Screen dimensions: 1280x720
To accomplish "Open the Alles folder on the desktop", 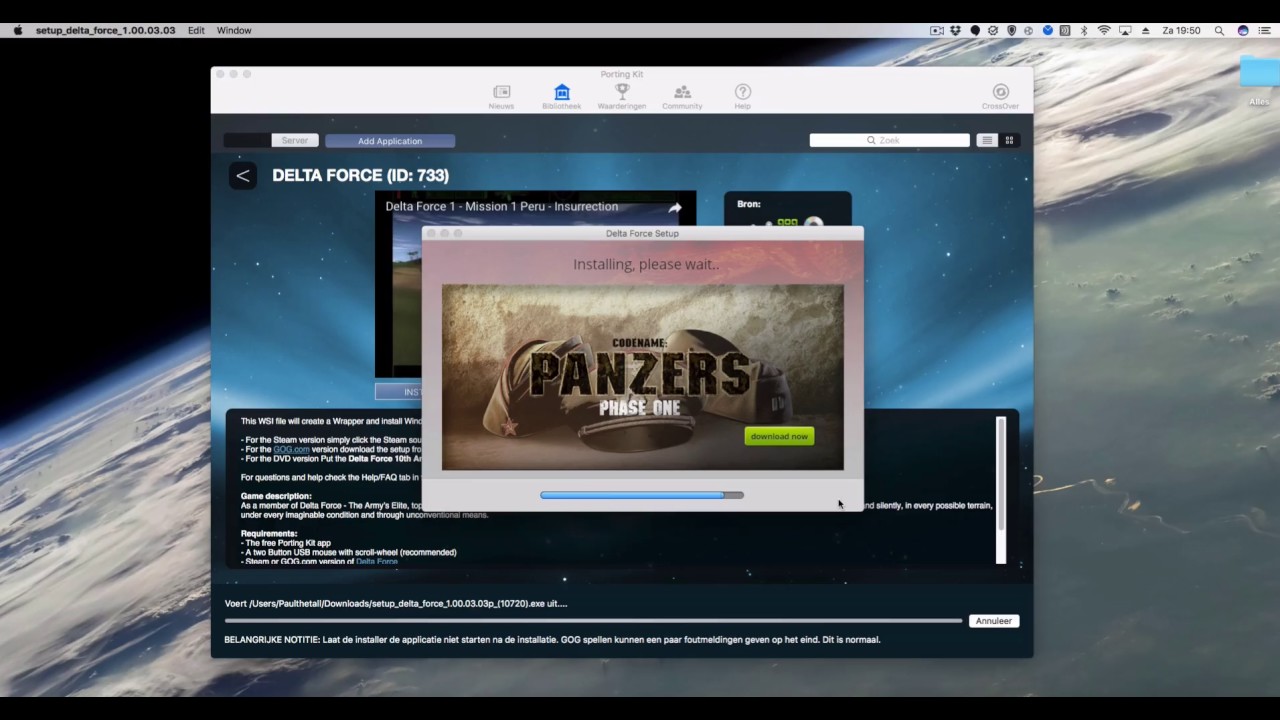I will [1258, 80].
